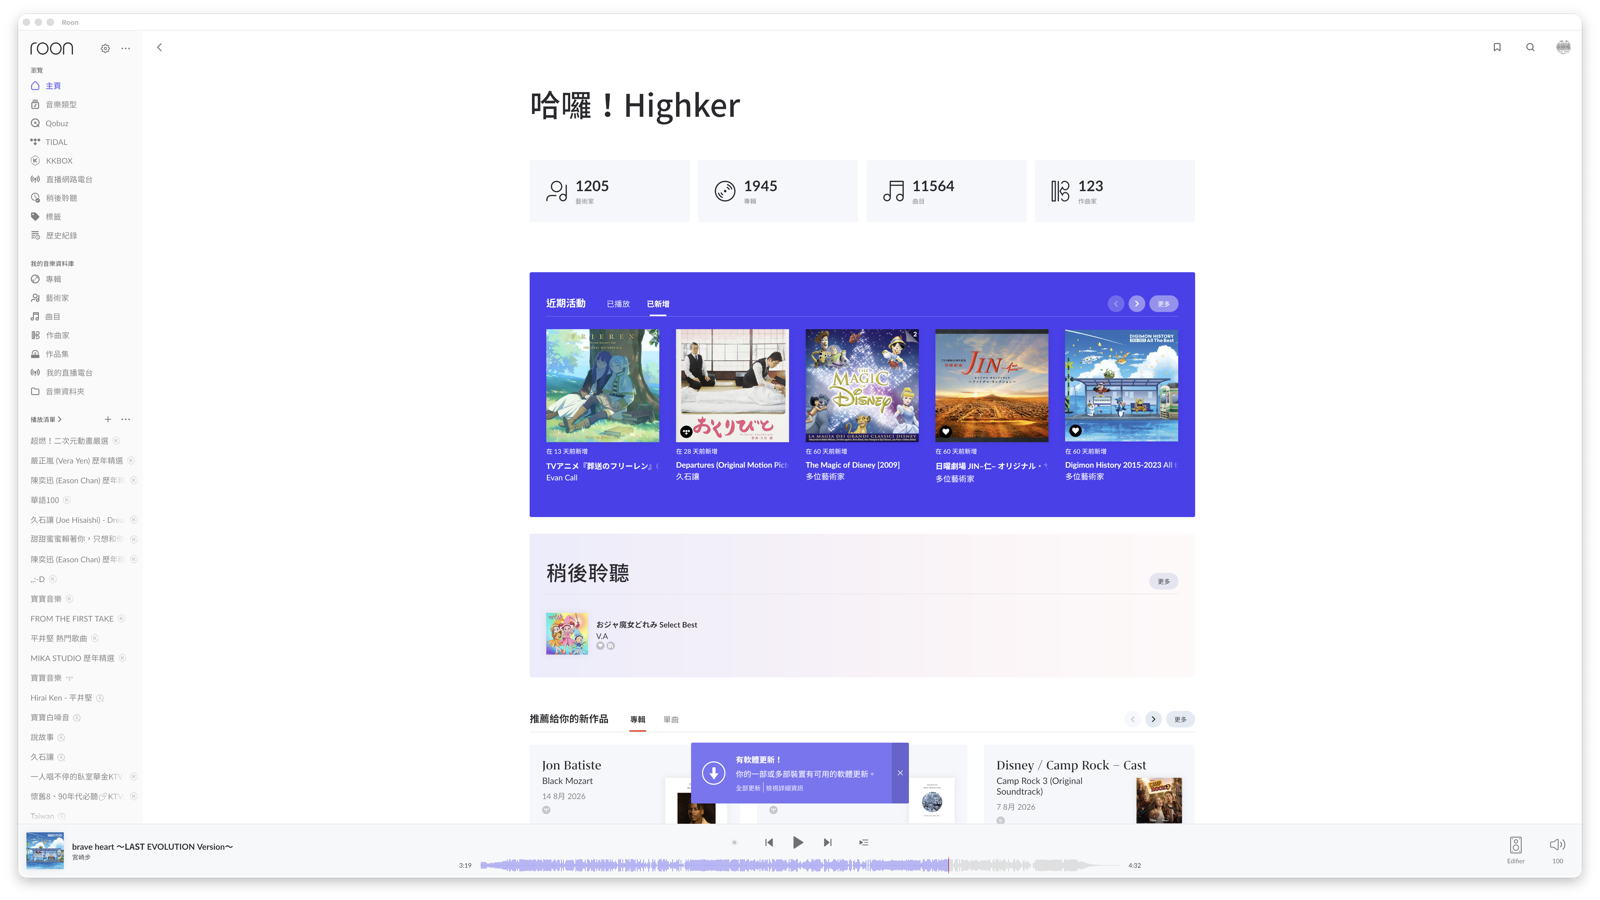The width and height of the screenshot is (1600, 900).
Task: Open KKBOX in the sidebar
Action: tap(59, 160)
